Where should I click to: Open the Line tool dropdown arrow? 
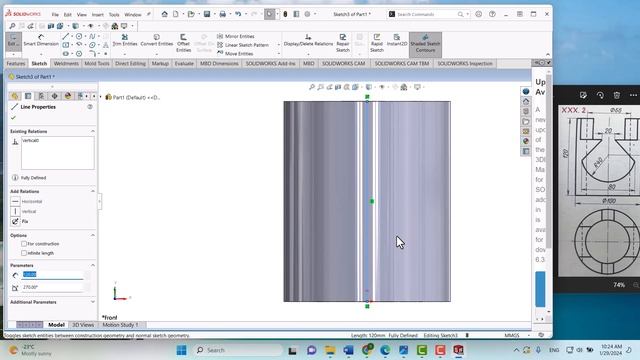click(72, 36)
